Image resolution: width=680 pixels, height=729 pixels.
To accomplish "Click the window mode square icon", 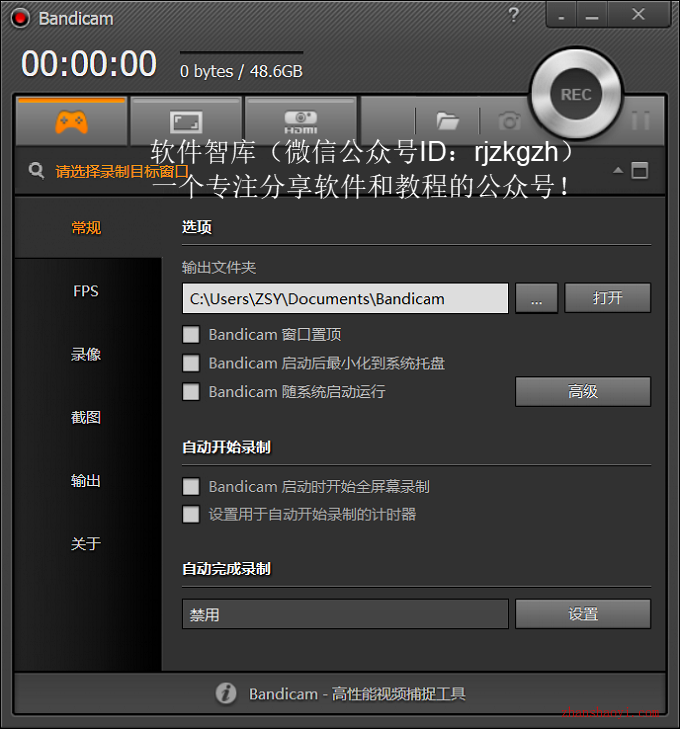I will pos(640,171).
